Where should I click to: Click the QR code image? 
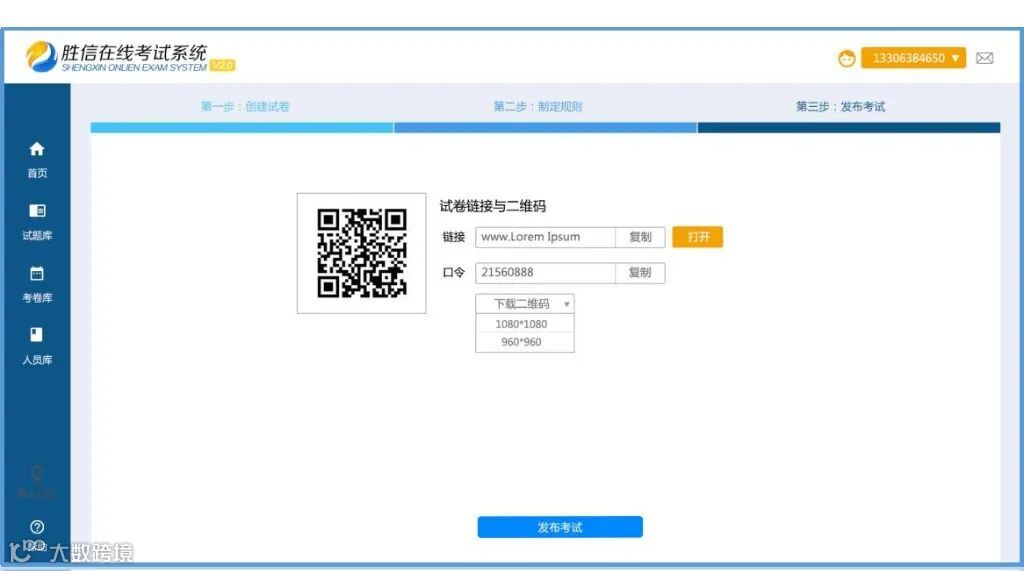tap(362, 253)
